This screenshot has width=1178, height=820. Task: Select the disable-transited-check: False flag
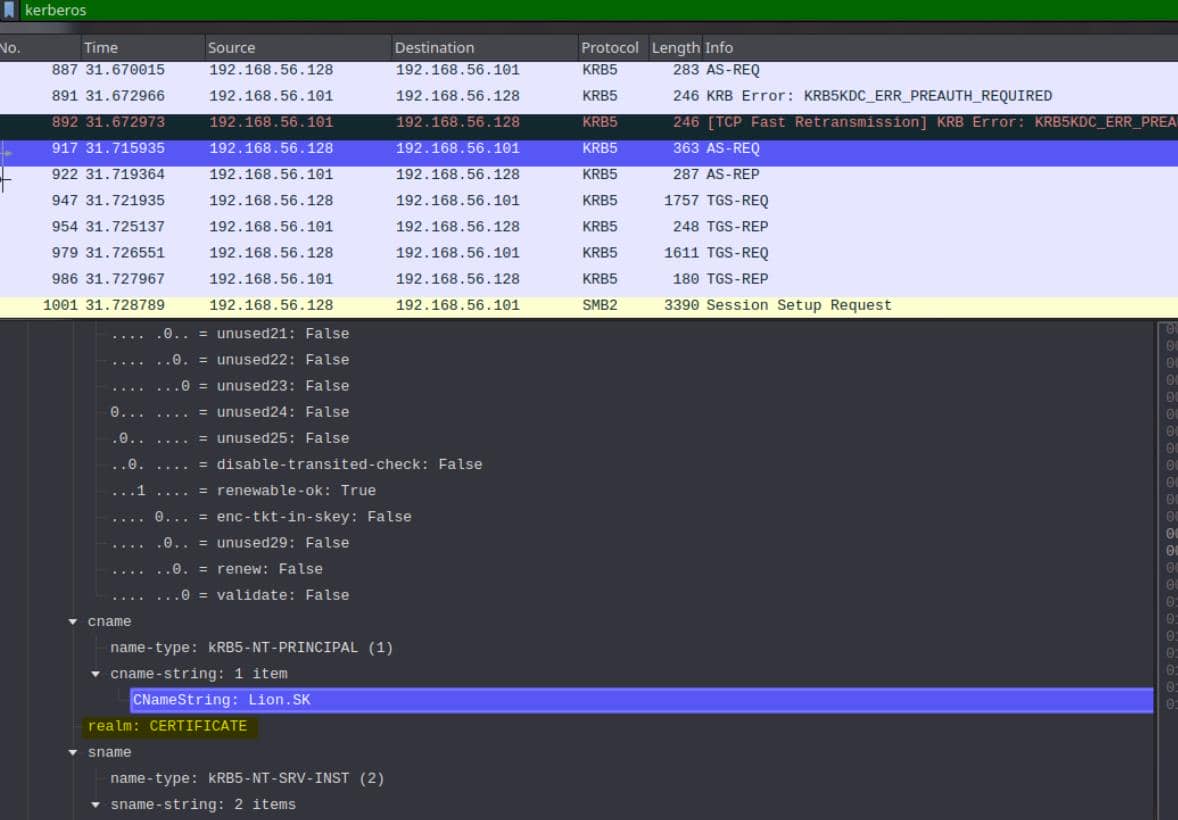(297, 464)
